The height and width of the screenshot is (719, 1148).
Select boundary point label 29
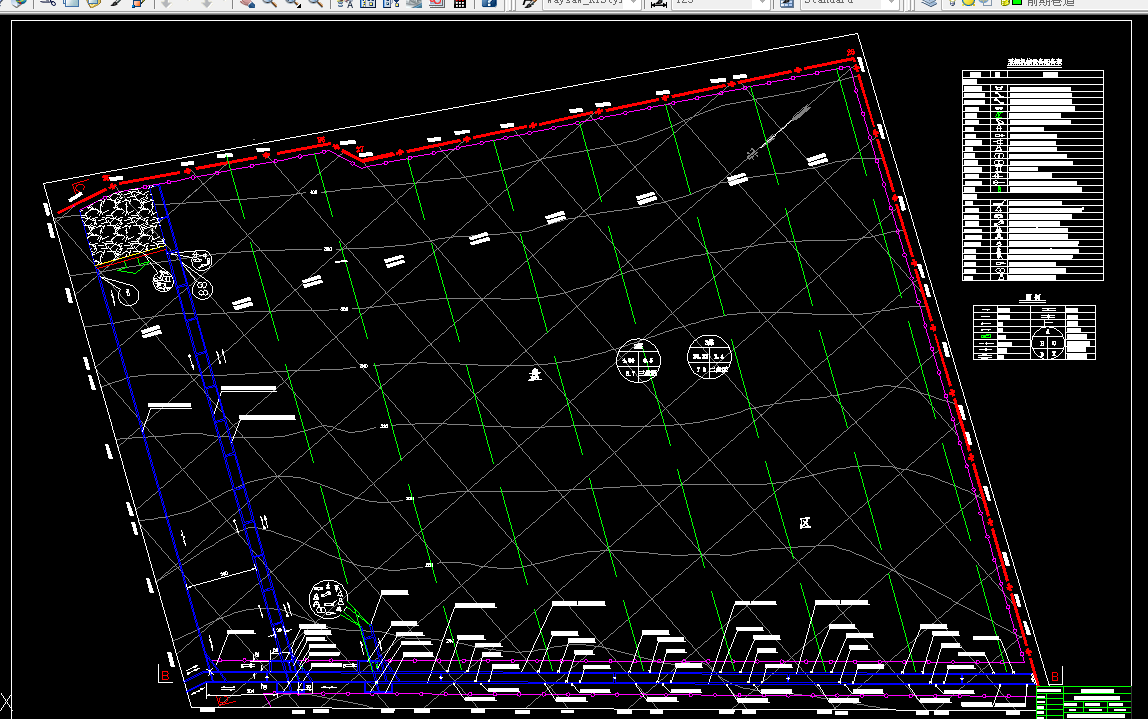[851, 53]
